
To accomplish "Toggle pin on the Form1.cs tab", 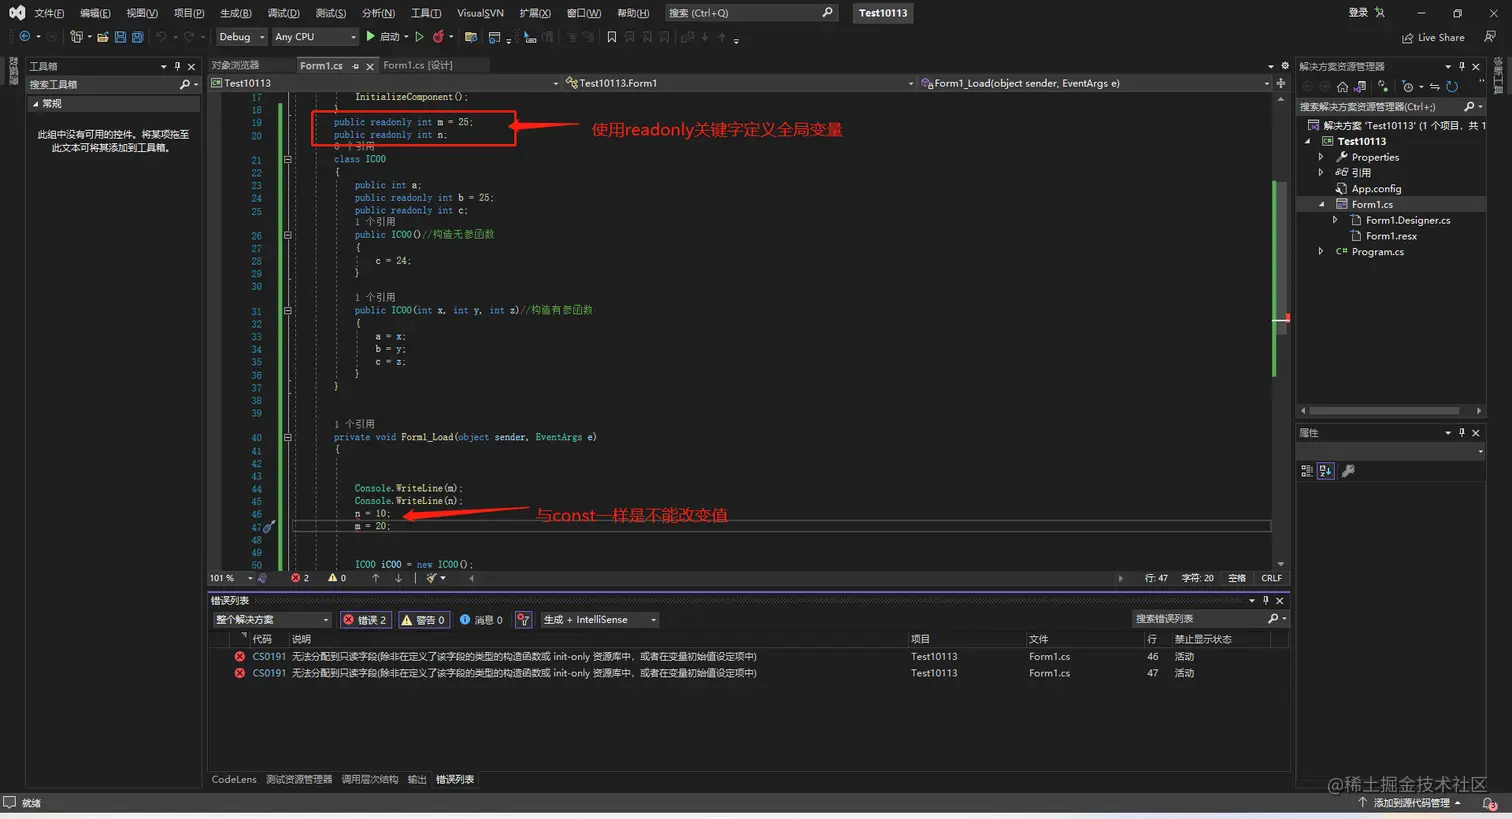I will tap(355, 66).
